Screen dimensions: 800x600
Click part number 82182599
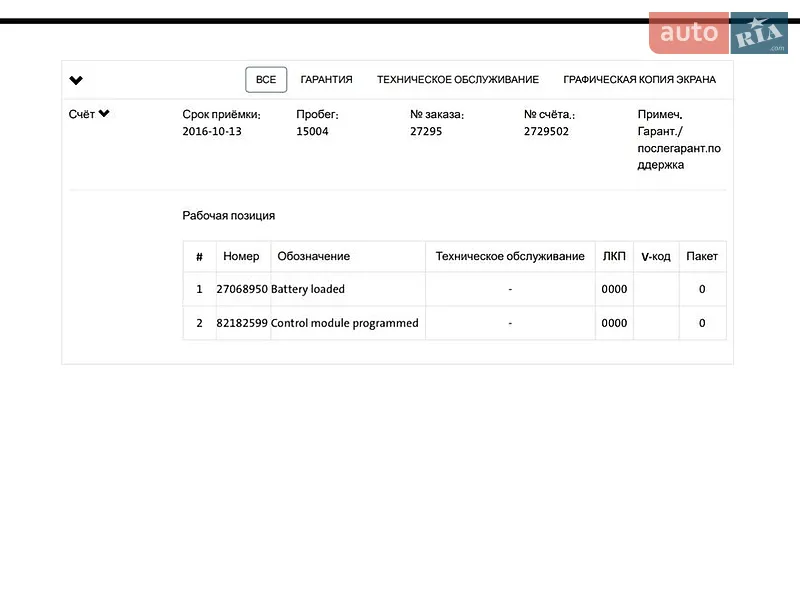tap(242, 323)
